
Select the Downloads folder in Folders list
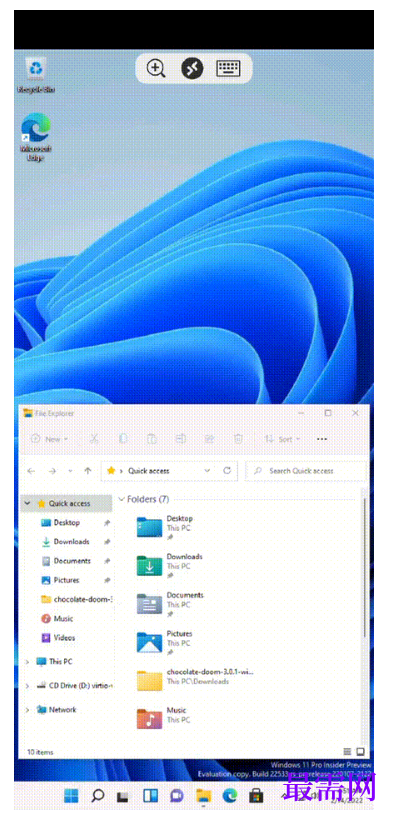pos(169,566)
